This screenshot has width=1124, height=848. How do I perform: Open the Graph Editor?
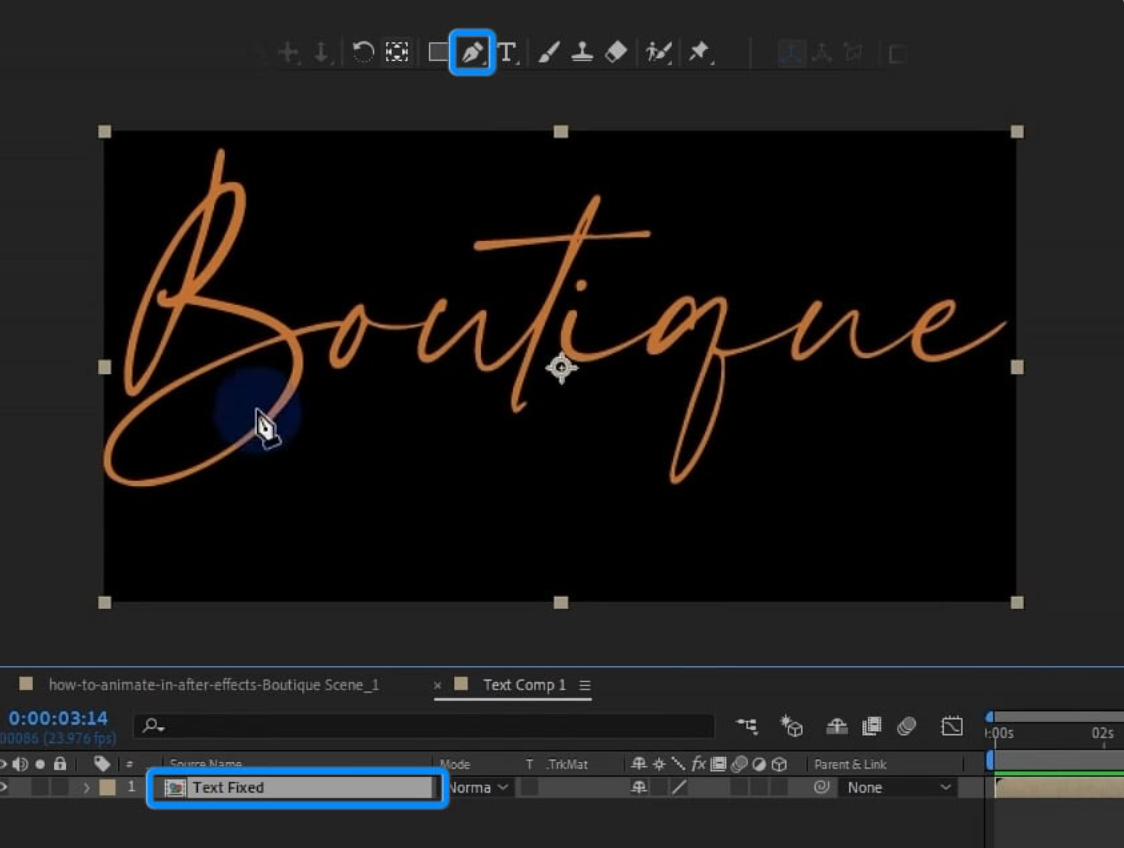952,726
